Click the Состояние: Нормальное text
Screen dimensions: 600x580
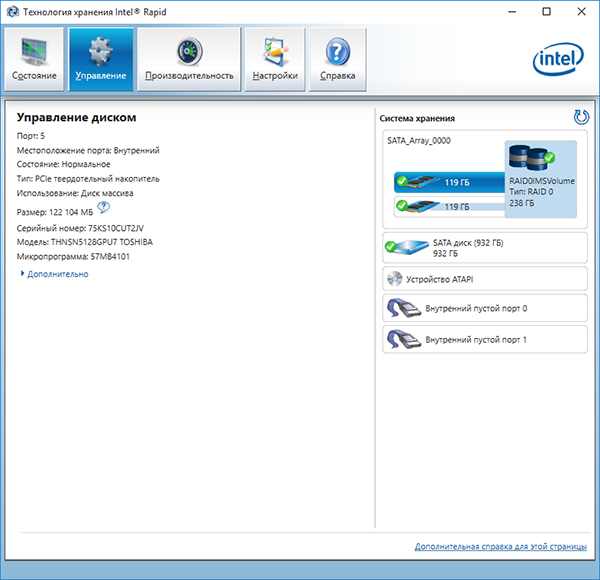(x=63, y=164)
